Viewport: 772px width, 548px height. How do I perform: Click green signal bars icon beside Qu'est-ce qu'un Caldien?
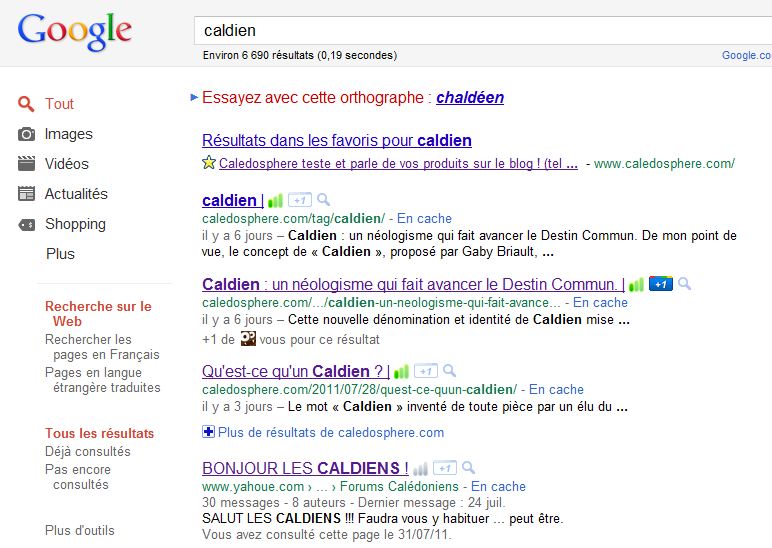coord(402,371)
